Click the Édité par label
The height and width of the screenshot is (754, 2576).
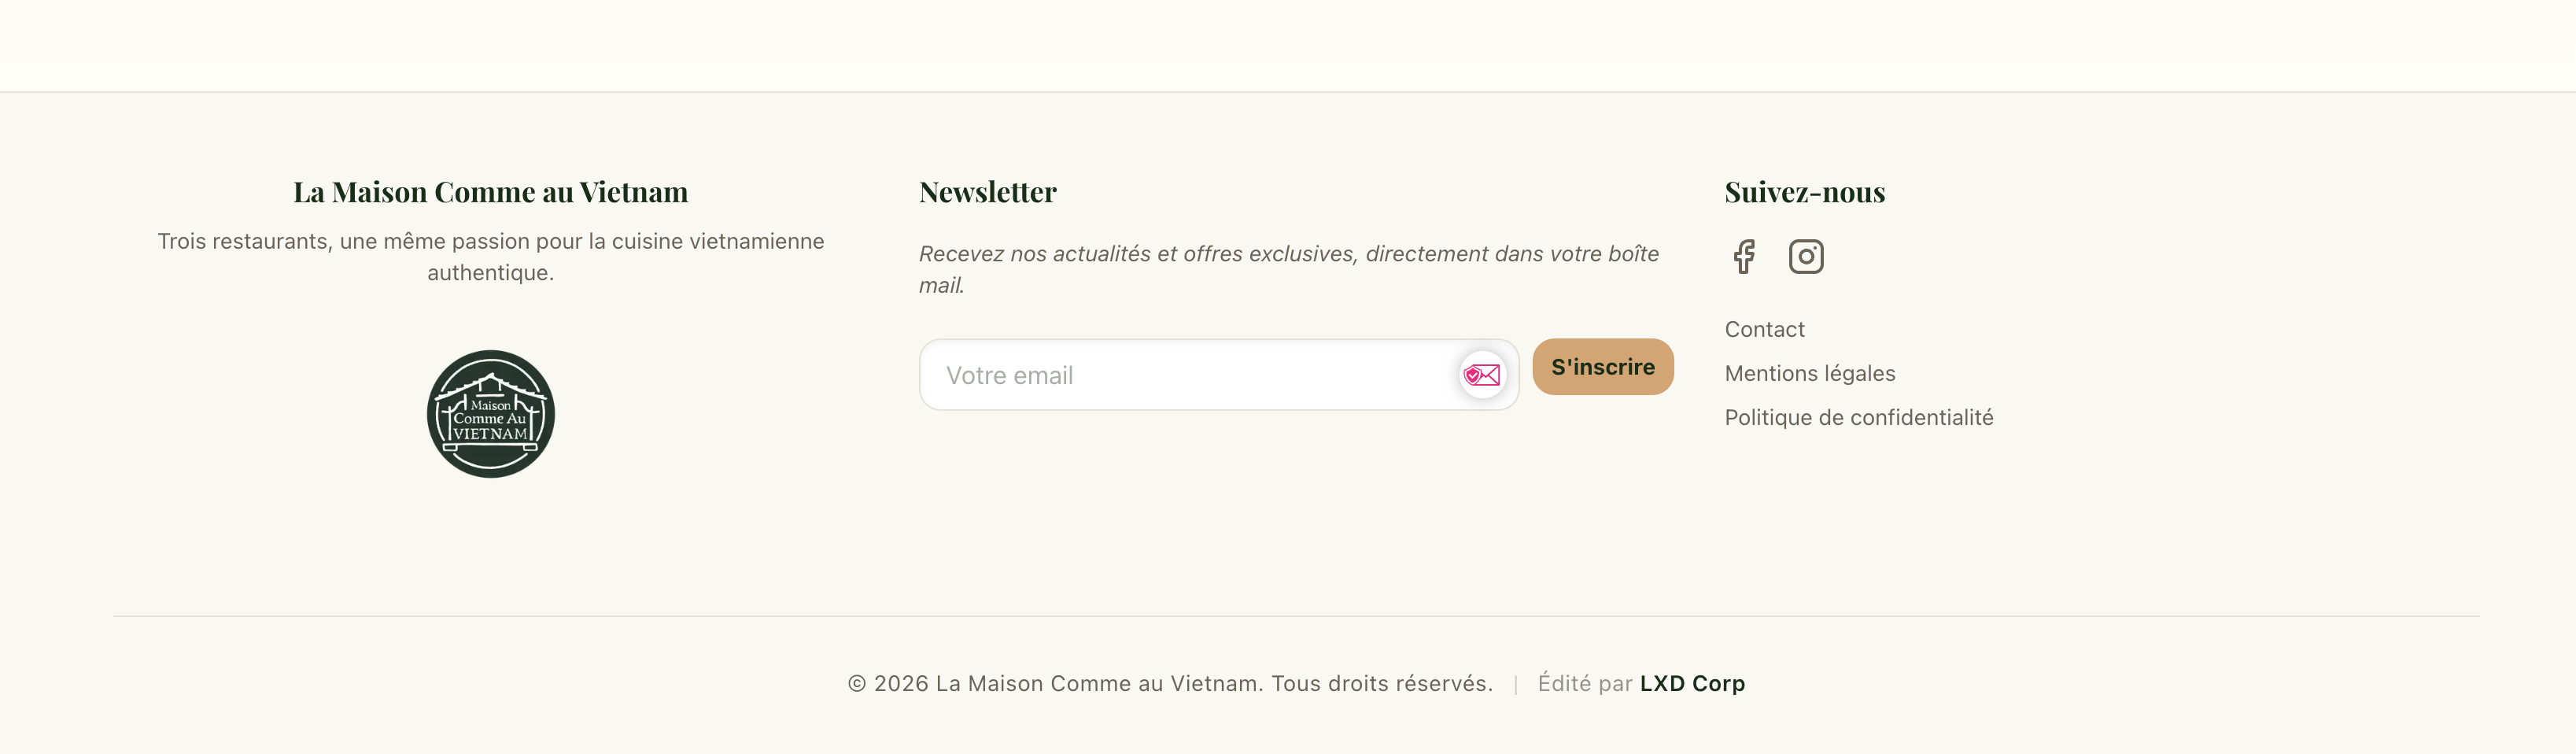(x=1585, y=683)
